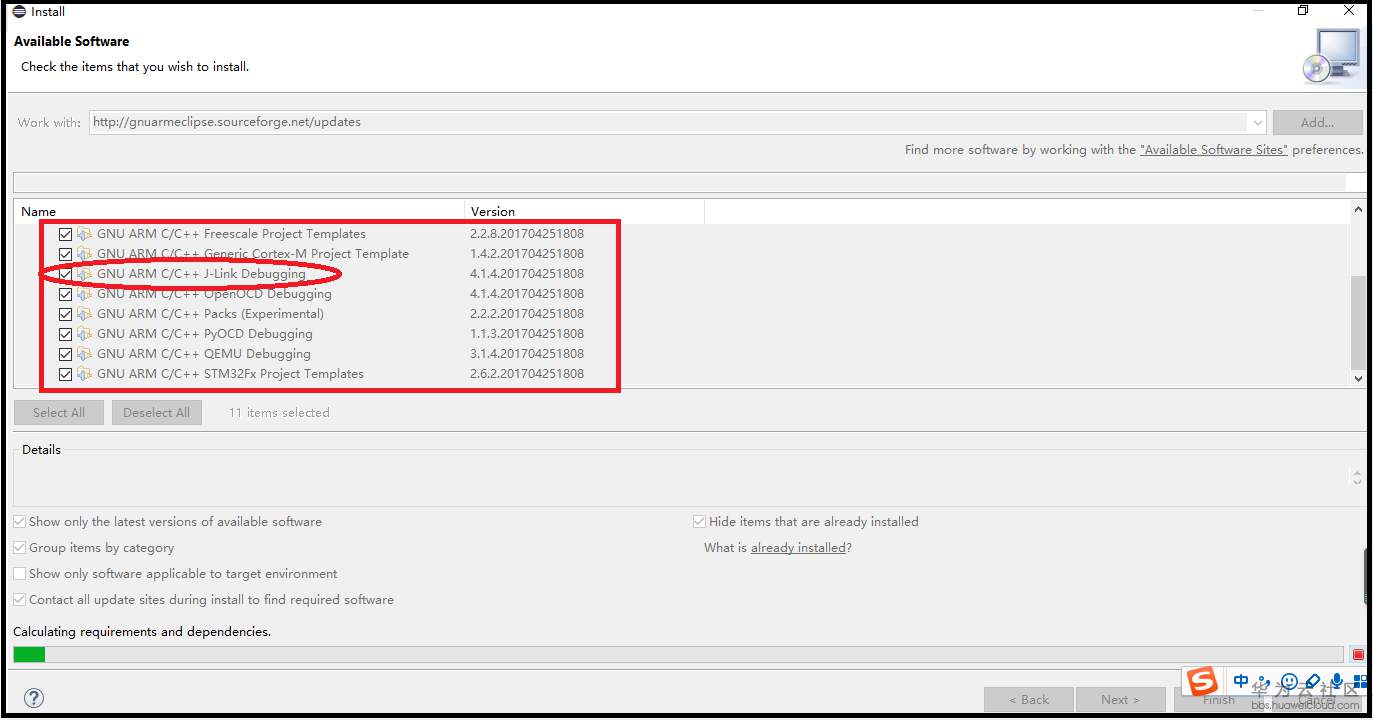This screenshot has width=1373, height=720.
Task: Open the 'already installed' link
Action: click(798, 548)
